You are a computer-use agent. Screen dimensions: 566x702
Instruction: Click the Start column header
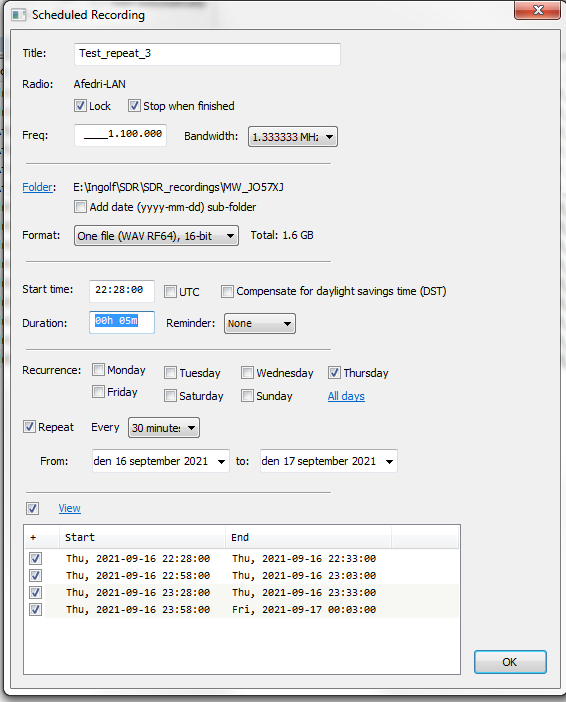pos(142,537)
